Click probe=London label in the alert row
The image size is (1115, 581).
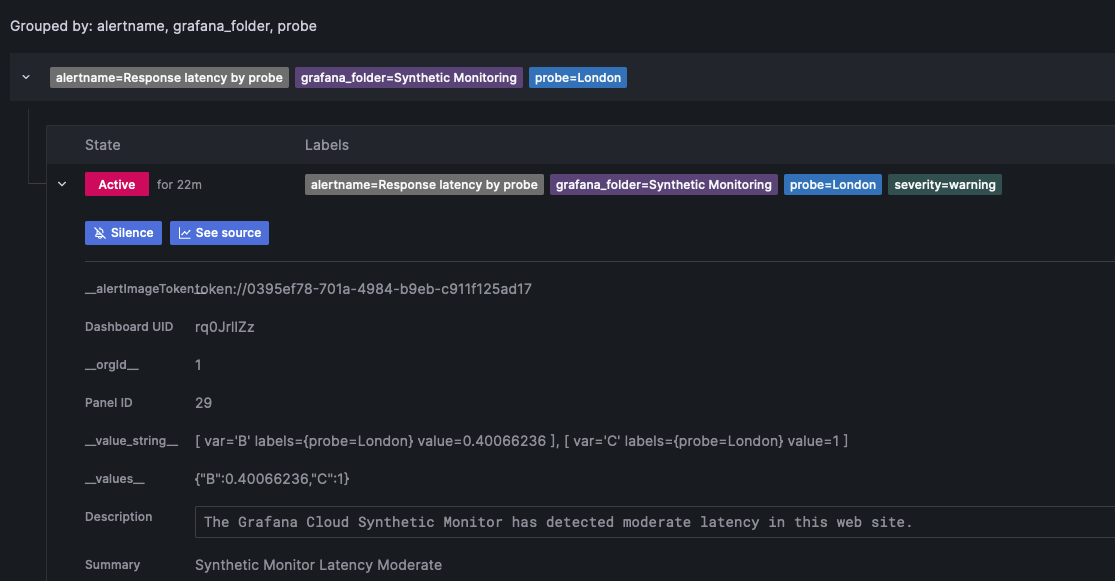[x=832, y=184]
